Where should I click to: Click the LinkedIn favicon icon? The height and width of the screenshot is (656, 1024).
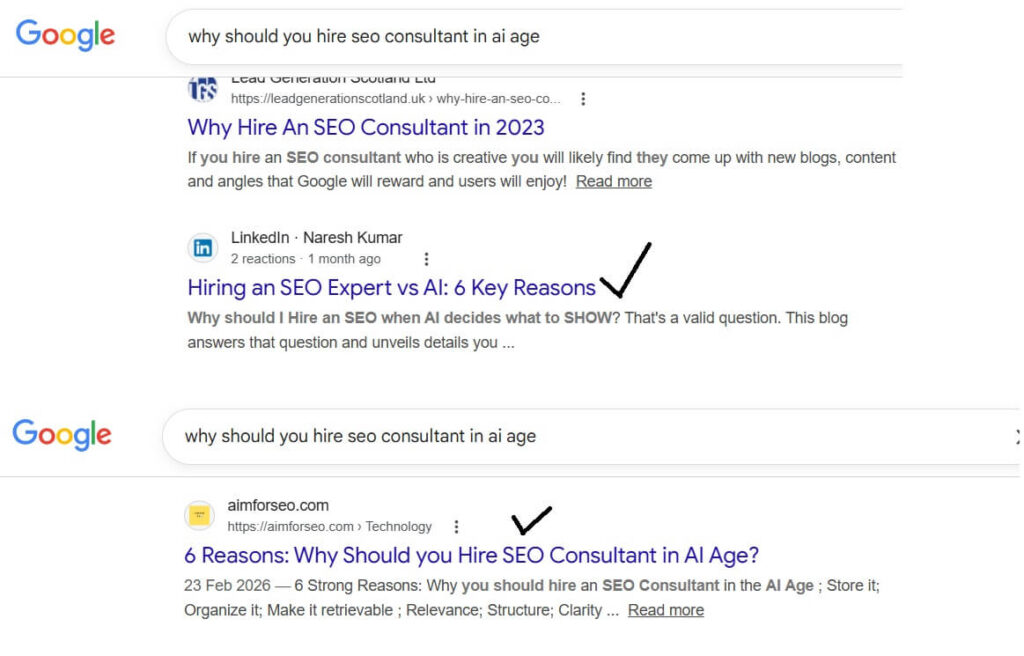[x=202, y=248]
